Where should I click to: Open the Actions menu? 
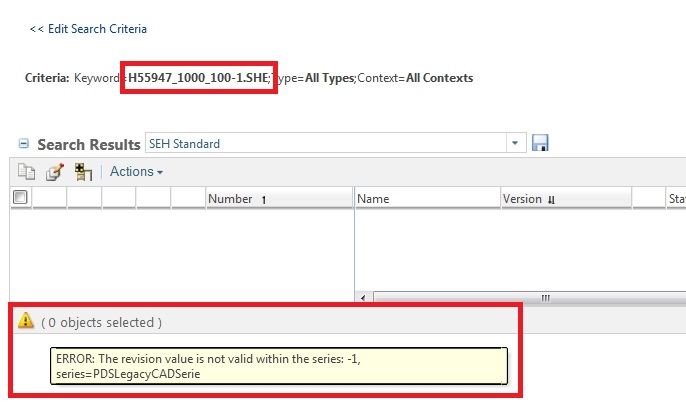click(x=136, y=172)
